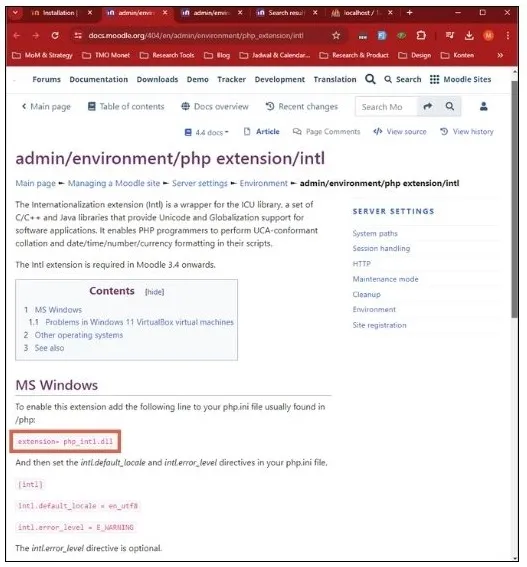
Task: Jump to Other operating systems section
Action: (x=79, y=335)
